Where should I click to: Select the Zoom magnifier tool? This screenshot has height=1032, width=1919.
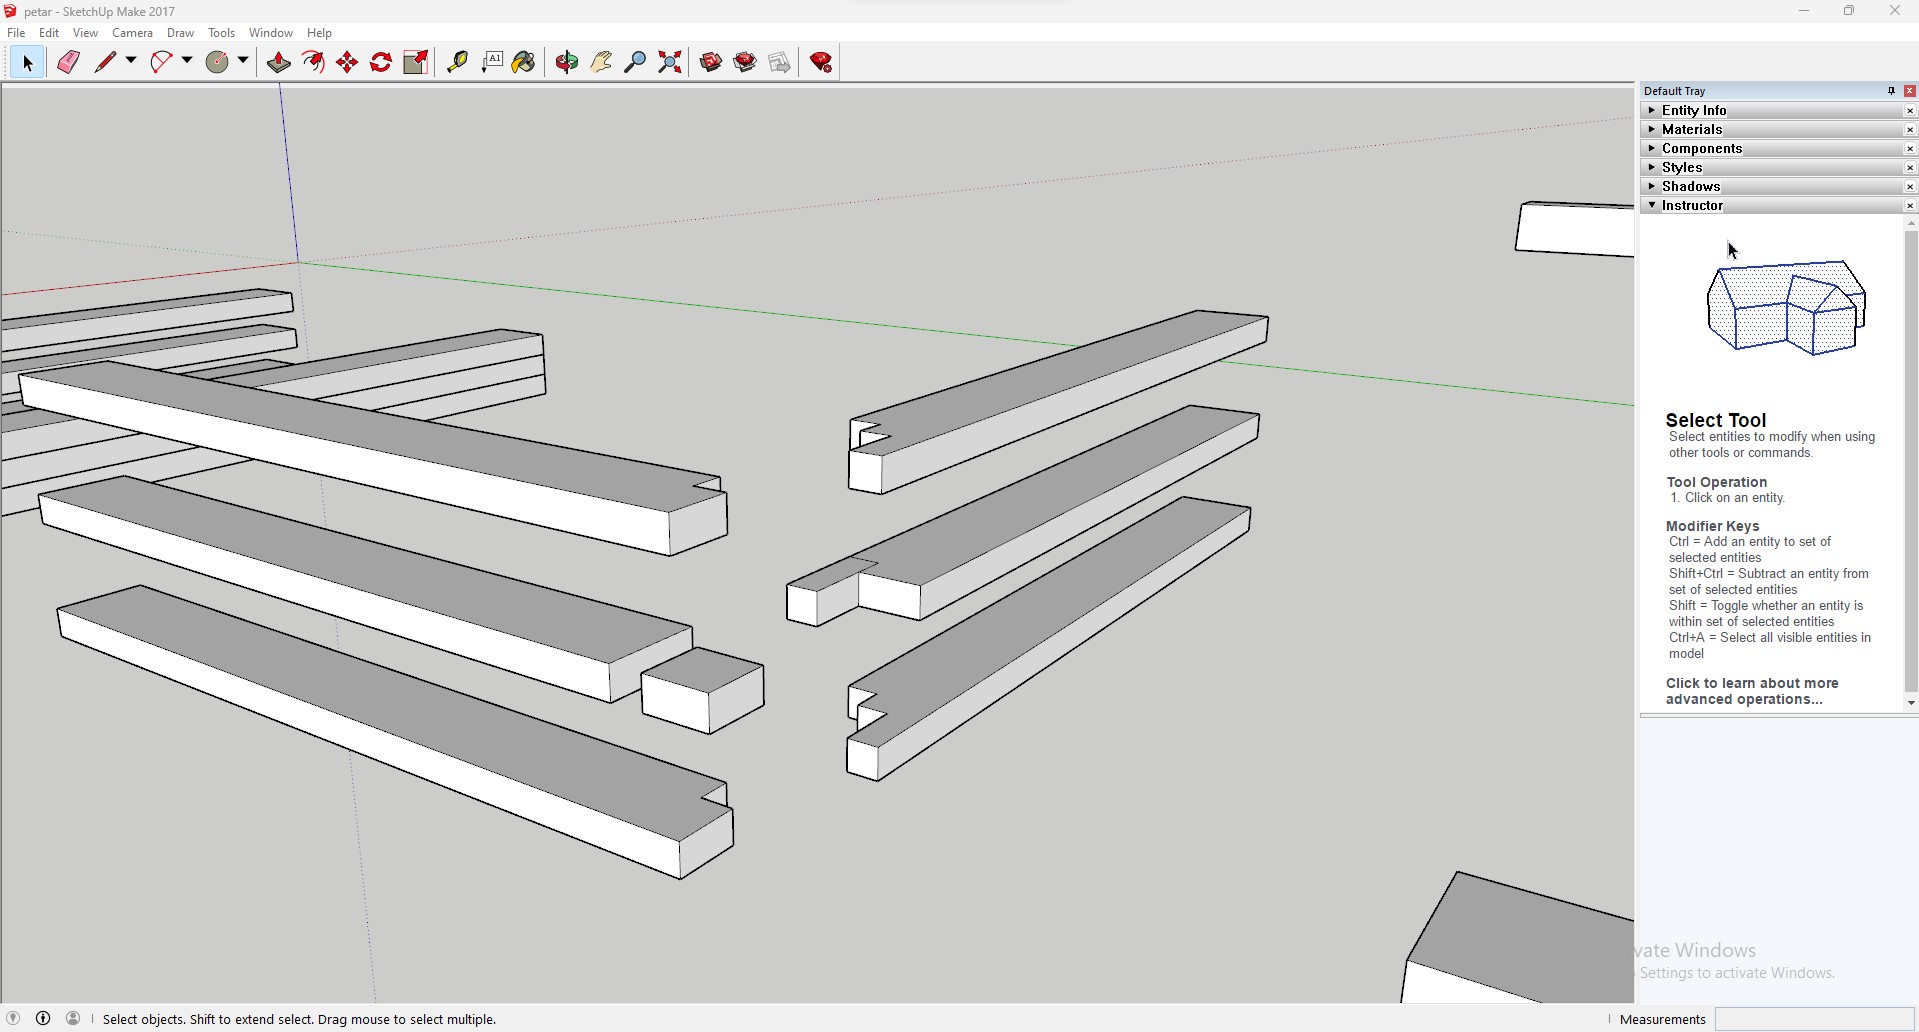[x=635, y=63]
